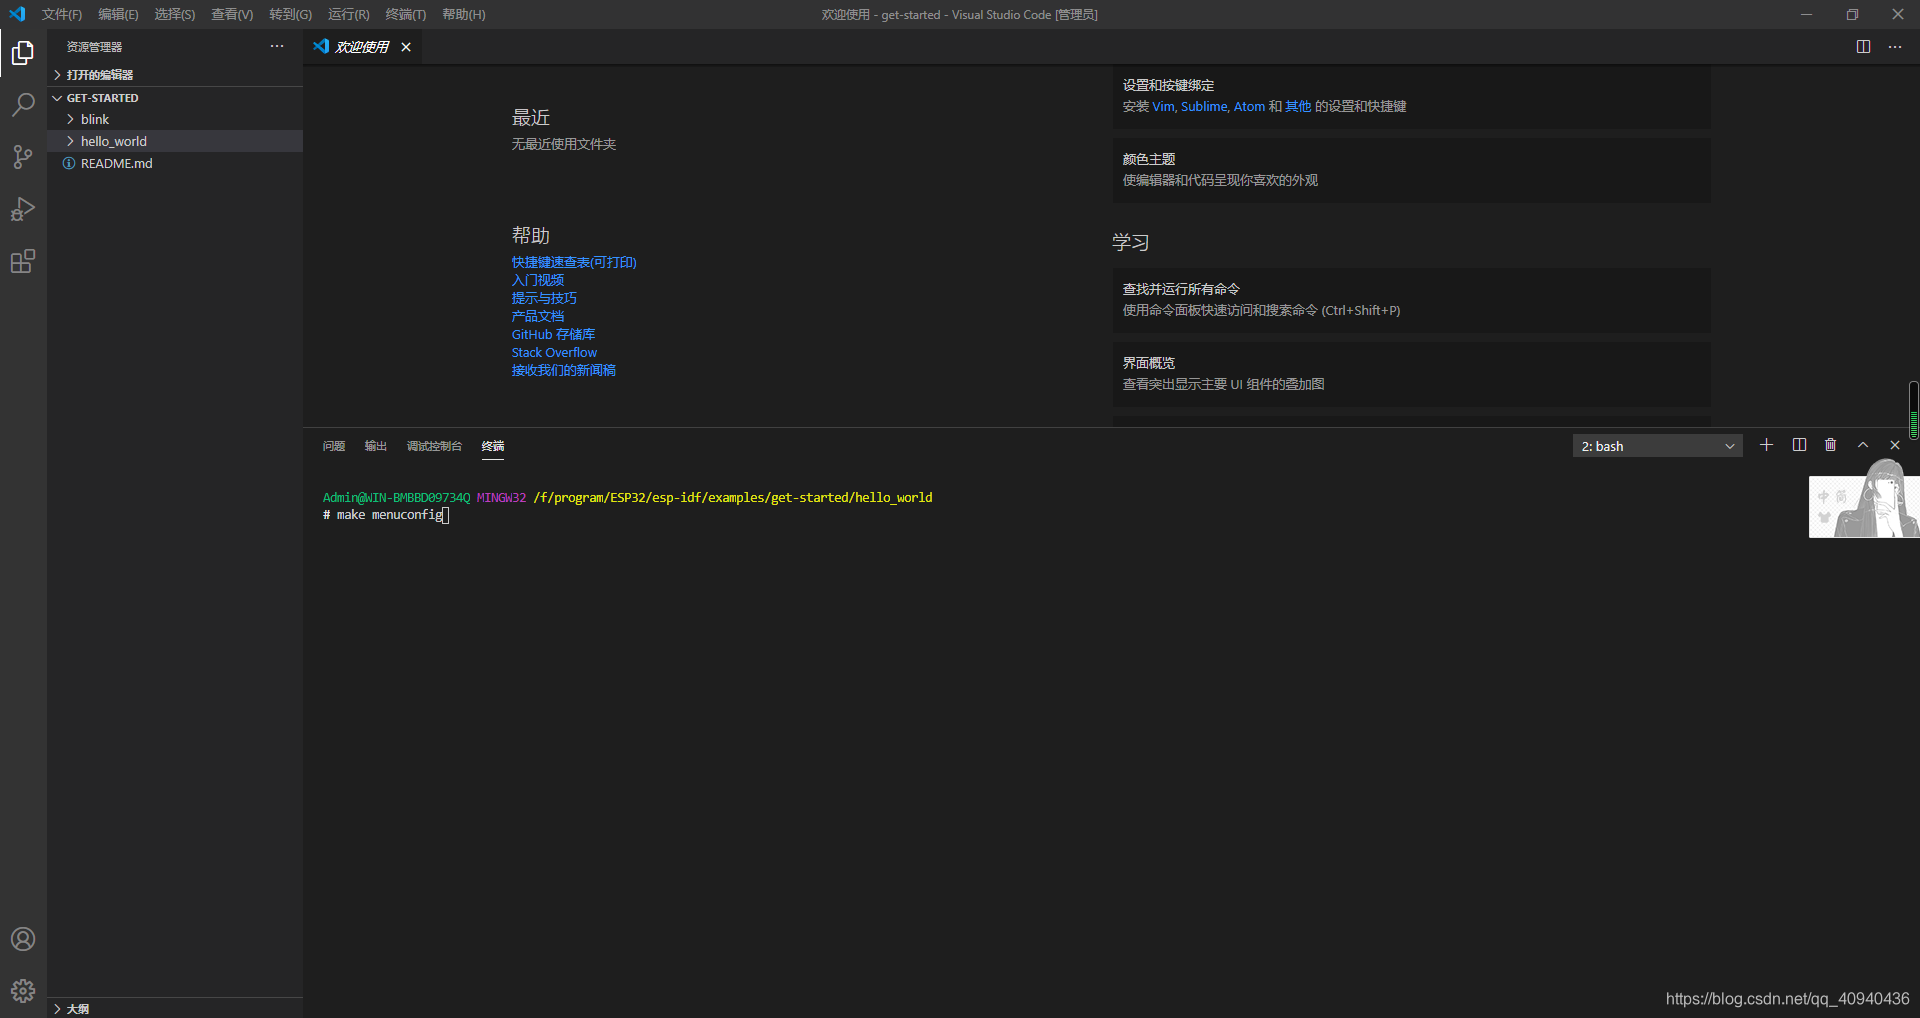Open the Explorer view in activity bar
Image resolution: width=1920 pixels, height=1018 pixels.
pyautogui.click(x=23, y=53)
